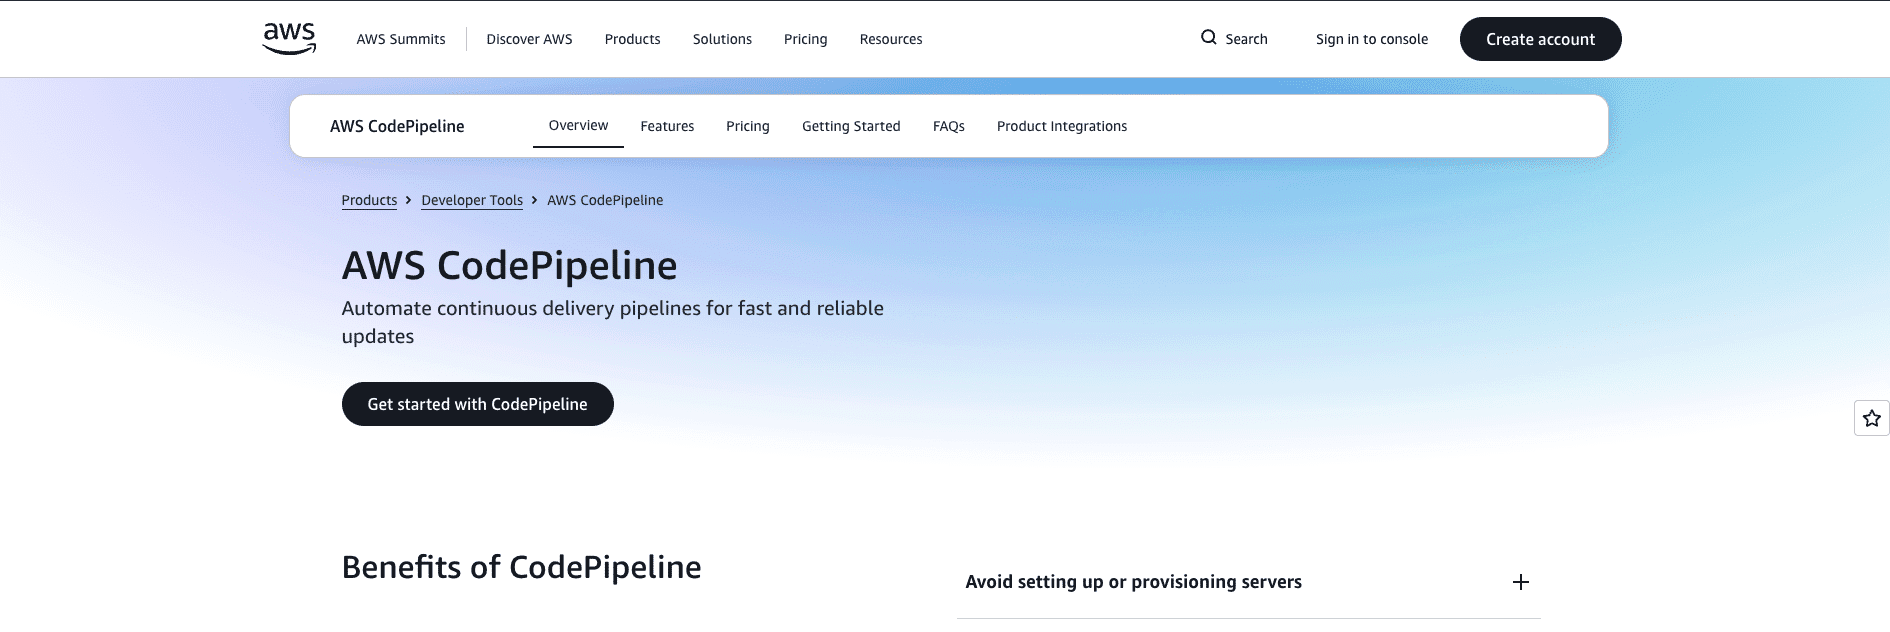Click the star feedback icon
1890x632 pixels.
1872,418
